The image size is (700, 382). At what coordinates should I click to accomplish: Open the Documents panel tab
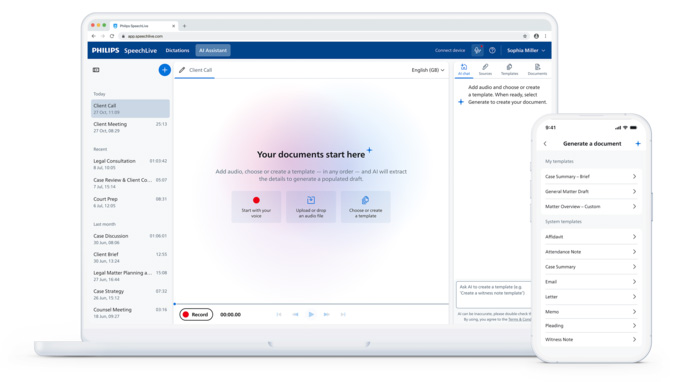537,69
